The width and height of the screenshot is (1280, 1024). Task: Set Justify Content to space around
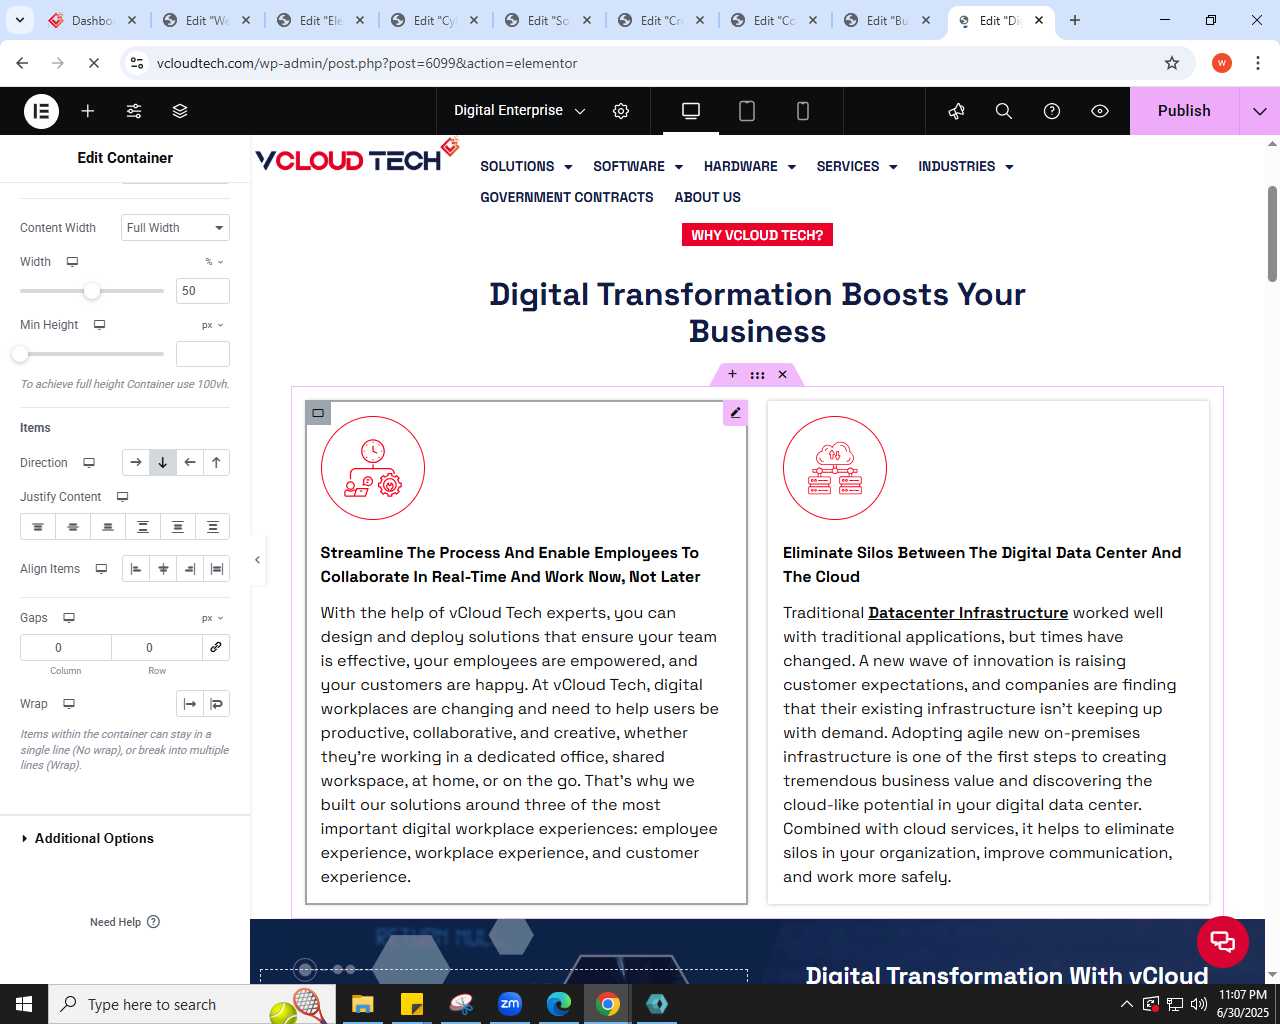point(178,527)
